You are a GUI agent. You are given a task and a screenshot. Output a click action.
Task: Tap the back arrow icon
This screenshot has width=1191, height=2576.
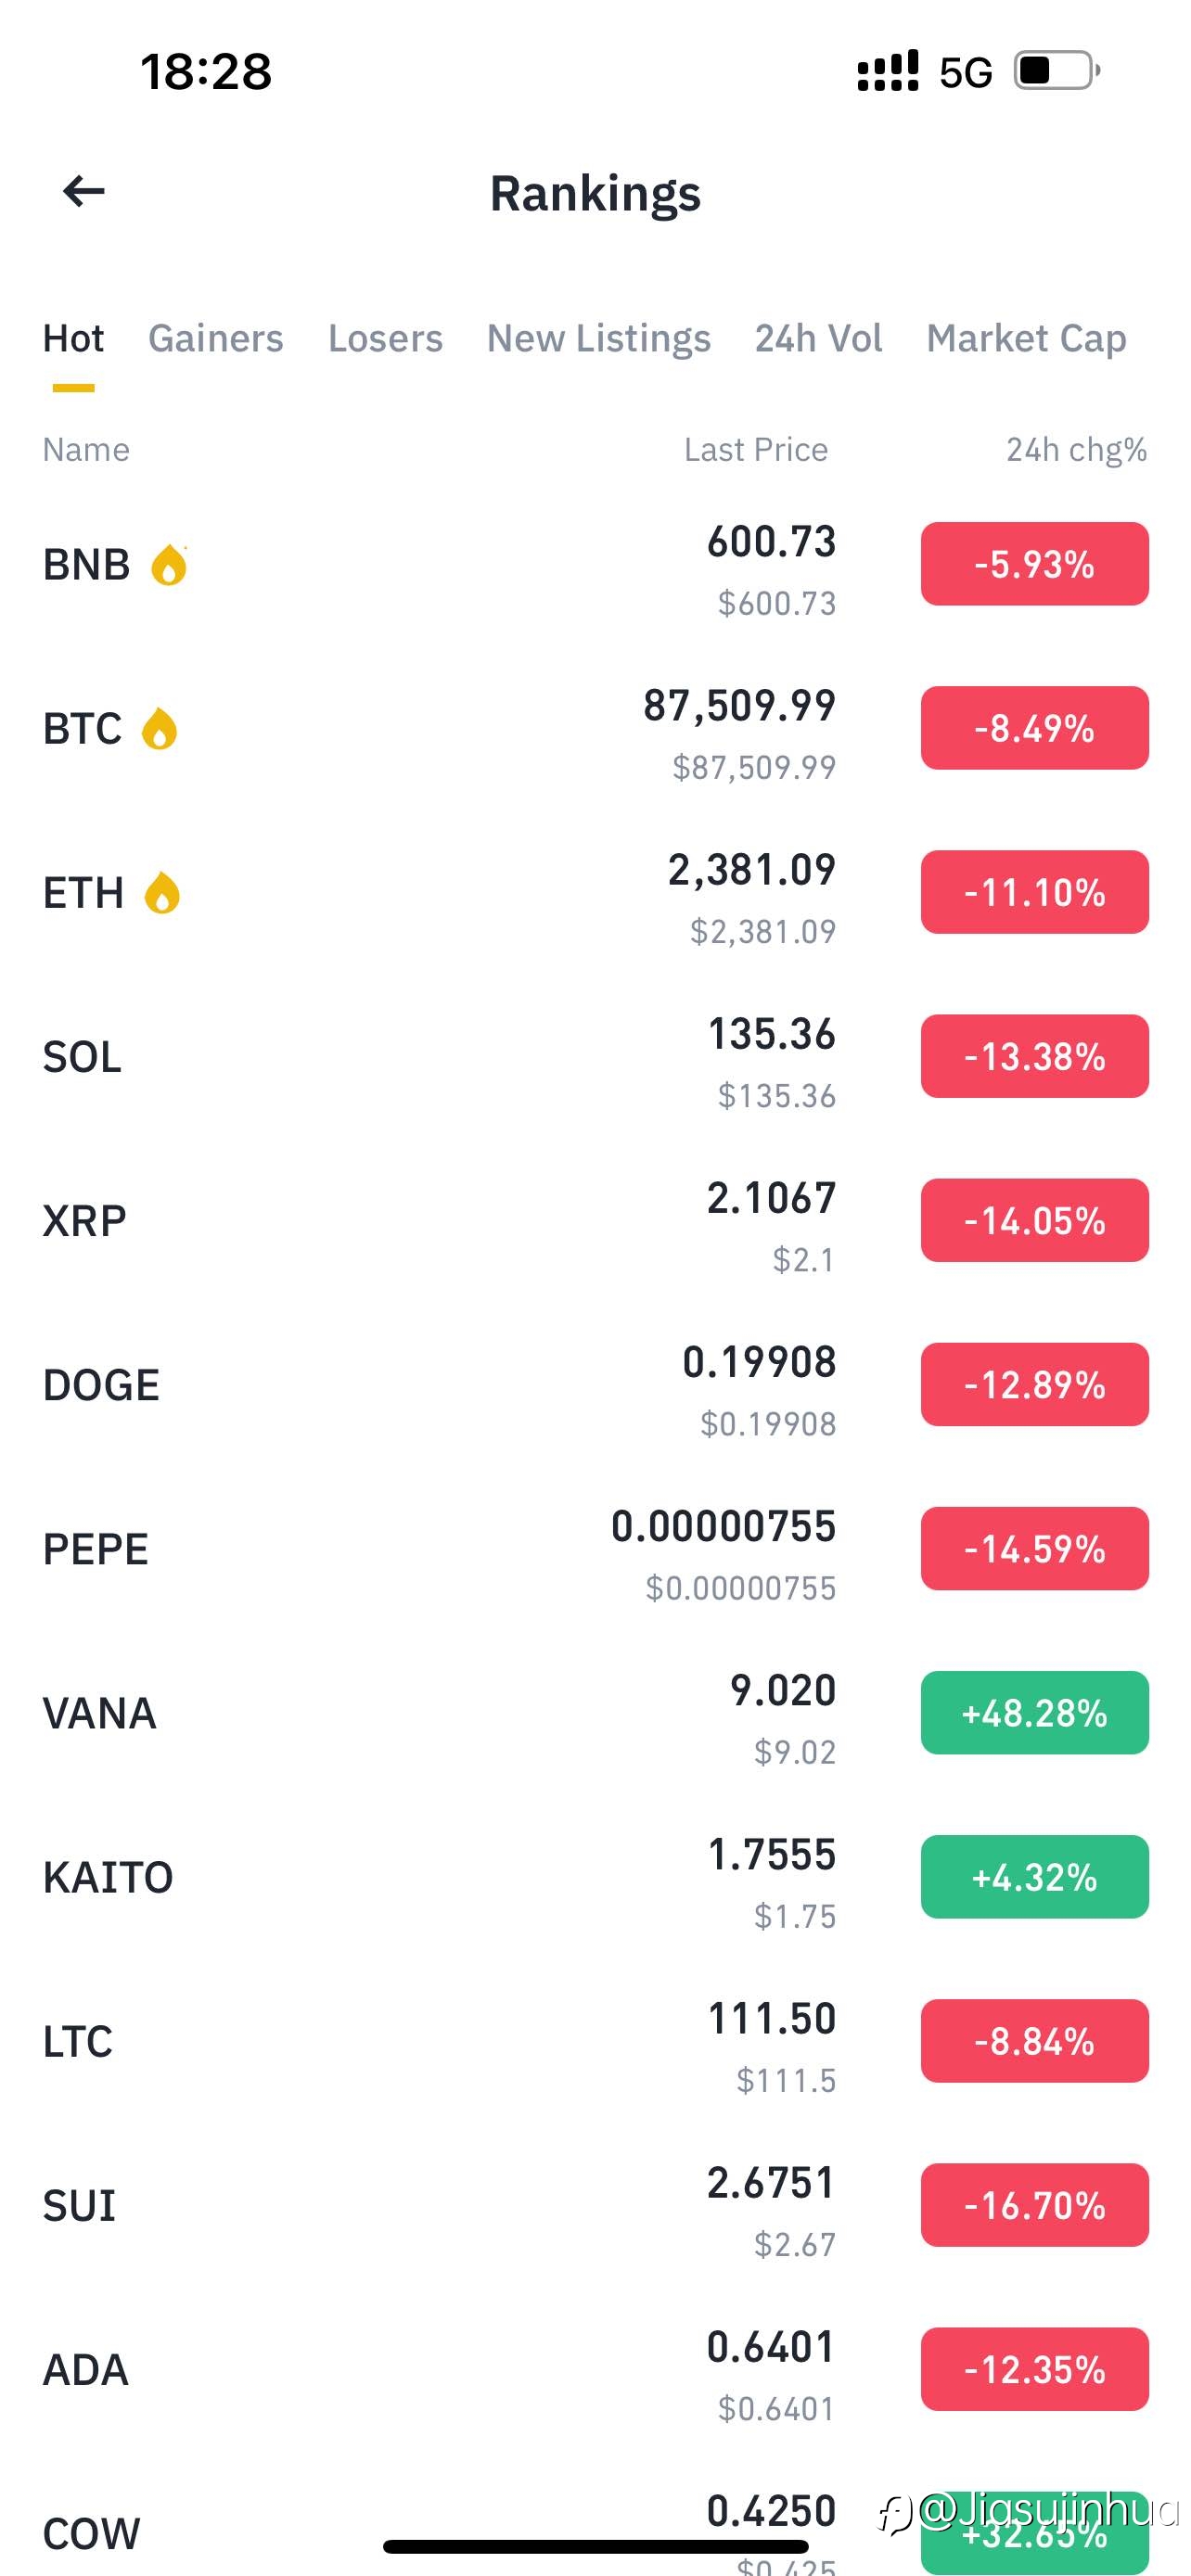point(84,191)
